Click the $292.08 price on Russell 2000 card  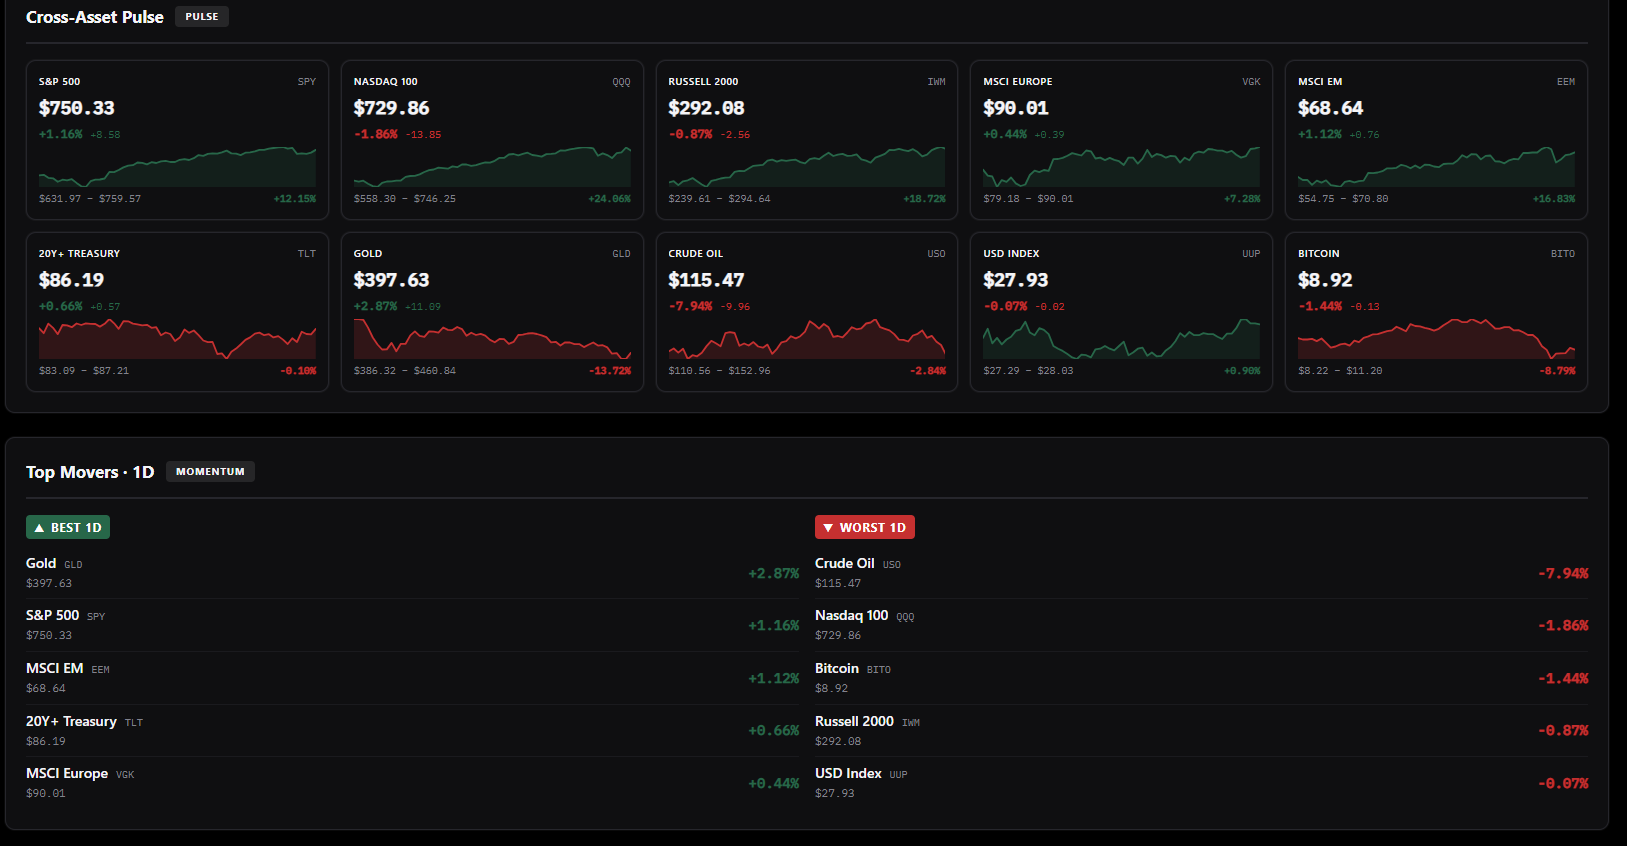(x=707, y=108)
